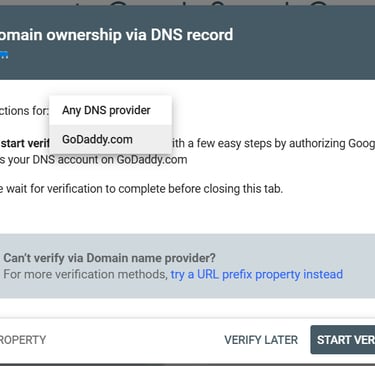The image size is (375, 366).
Task: Click the VERIFY LATER button
Action: [x=261, y=340]
